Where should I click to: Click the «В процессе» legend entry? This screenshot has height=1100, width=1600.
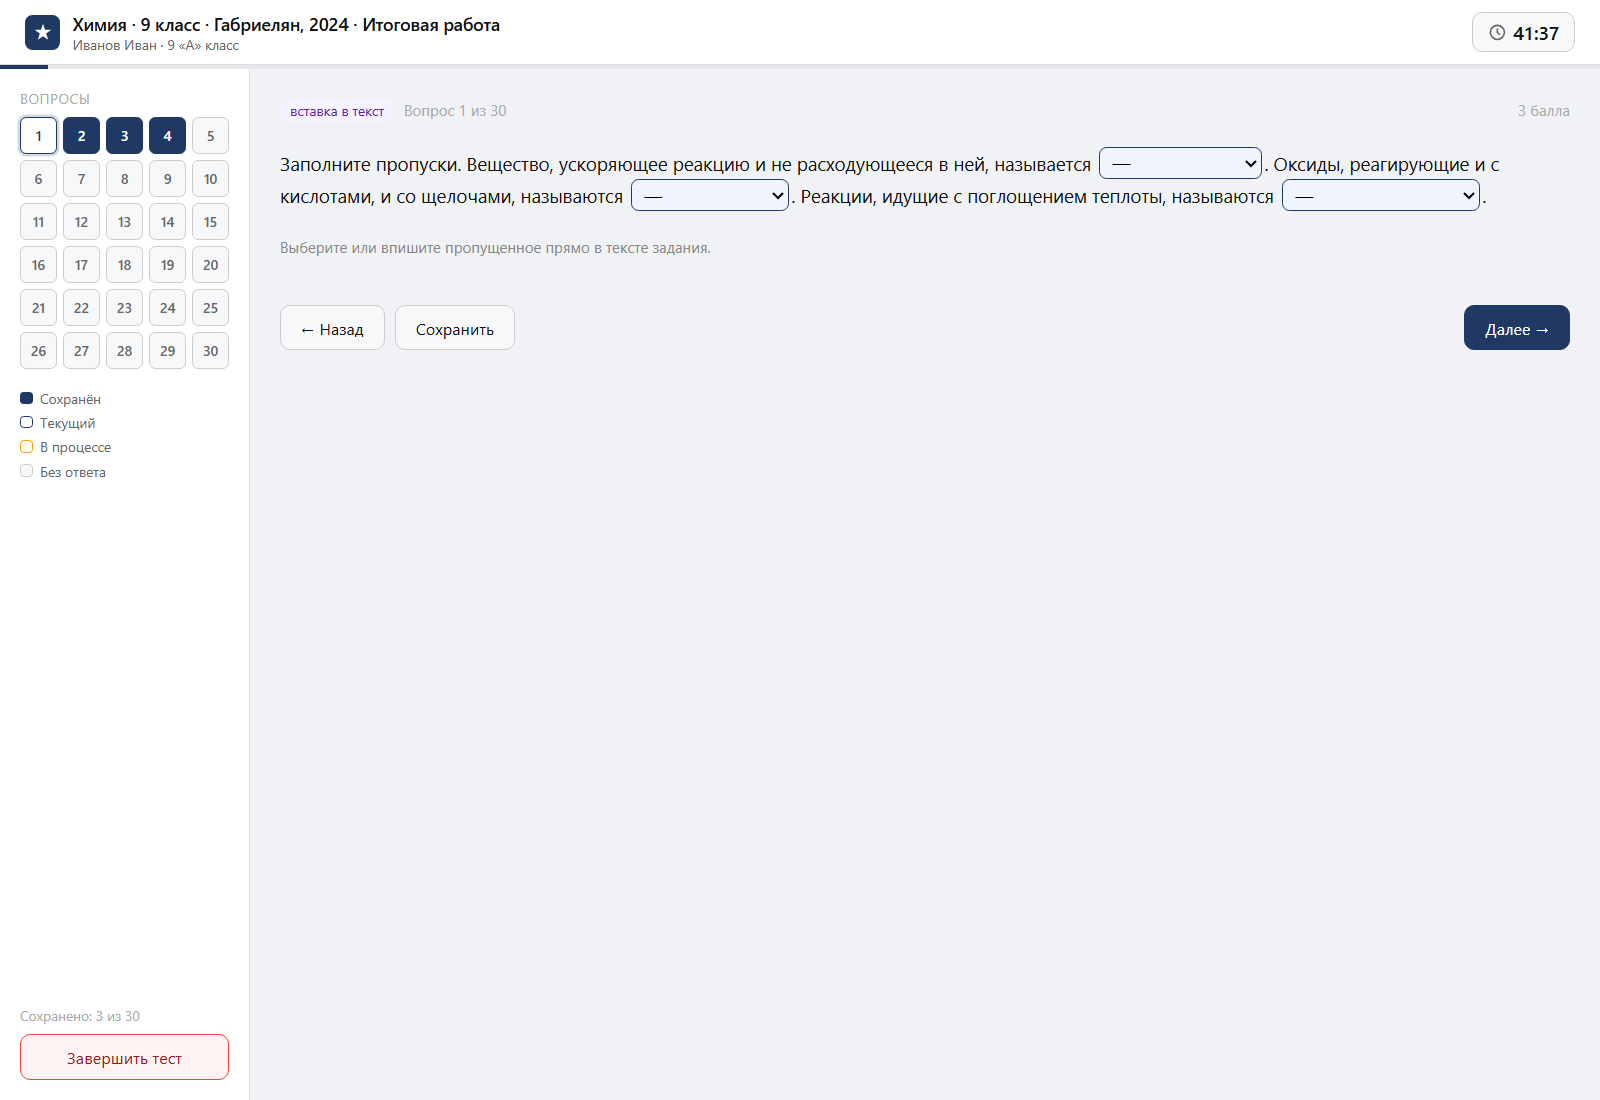(66, 447)
